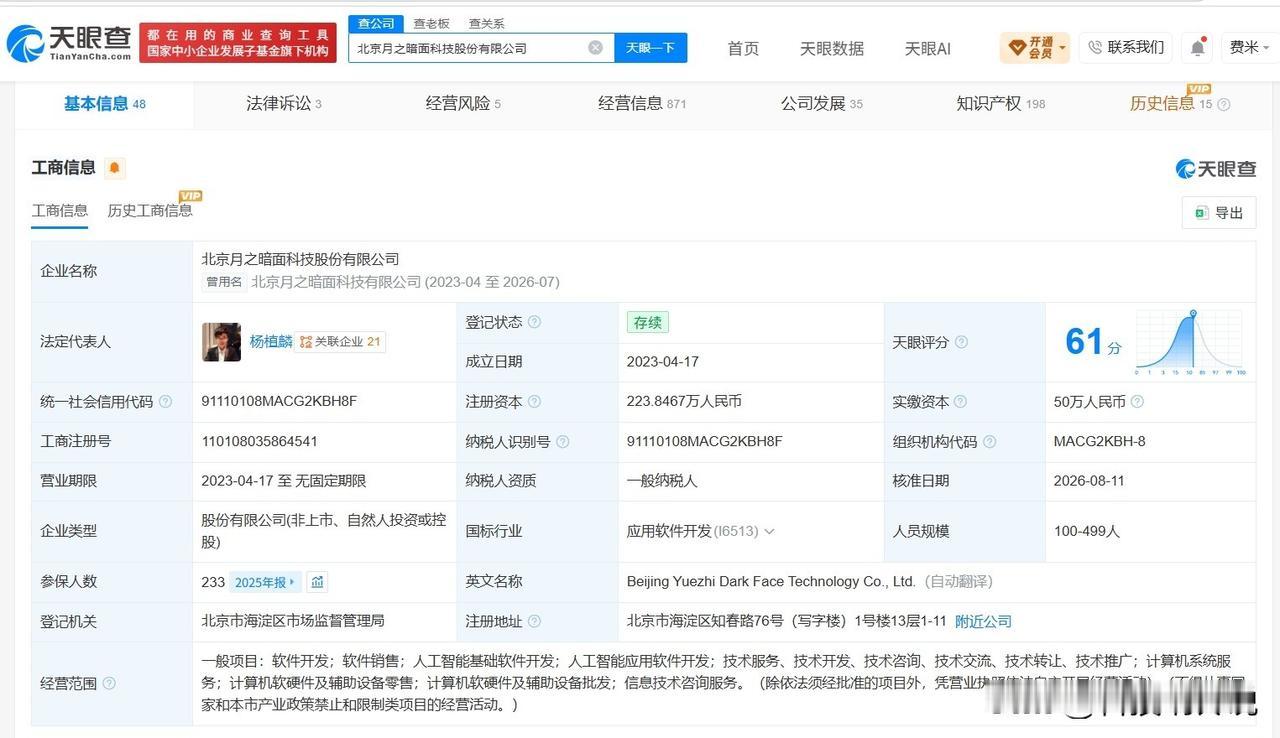The image size is (1280, 738).
Task: Open the 公司发展 tab
Action: click(x=821, y=103)
